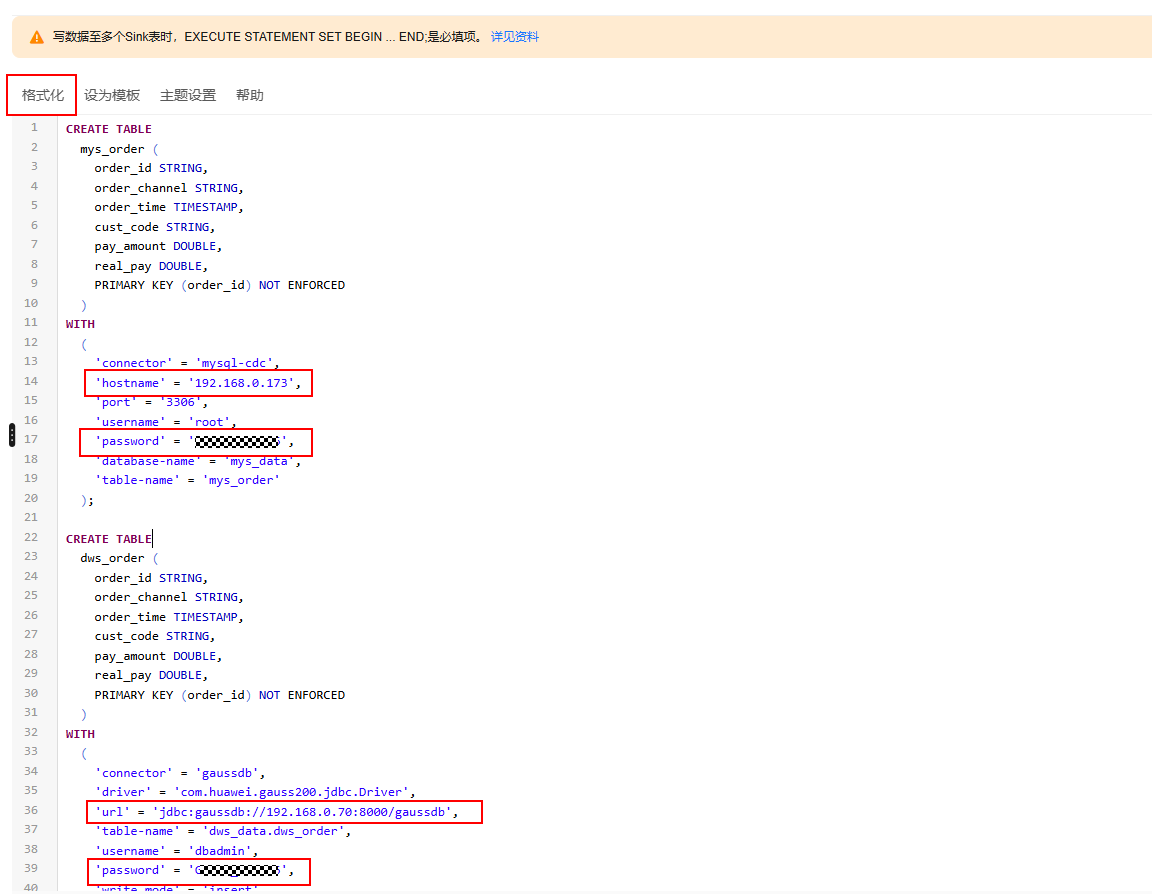Click line number 11 in the gutter
Viewport: 1152px width, 894px height.
32,323
